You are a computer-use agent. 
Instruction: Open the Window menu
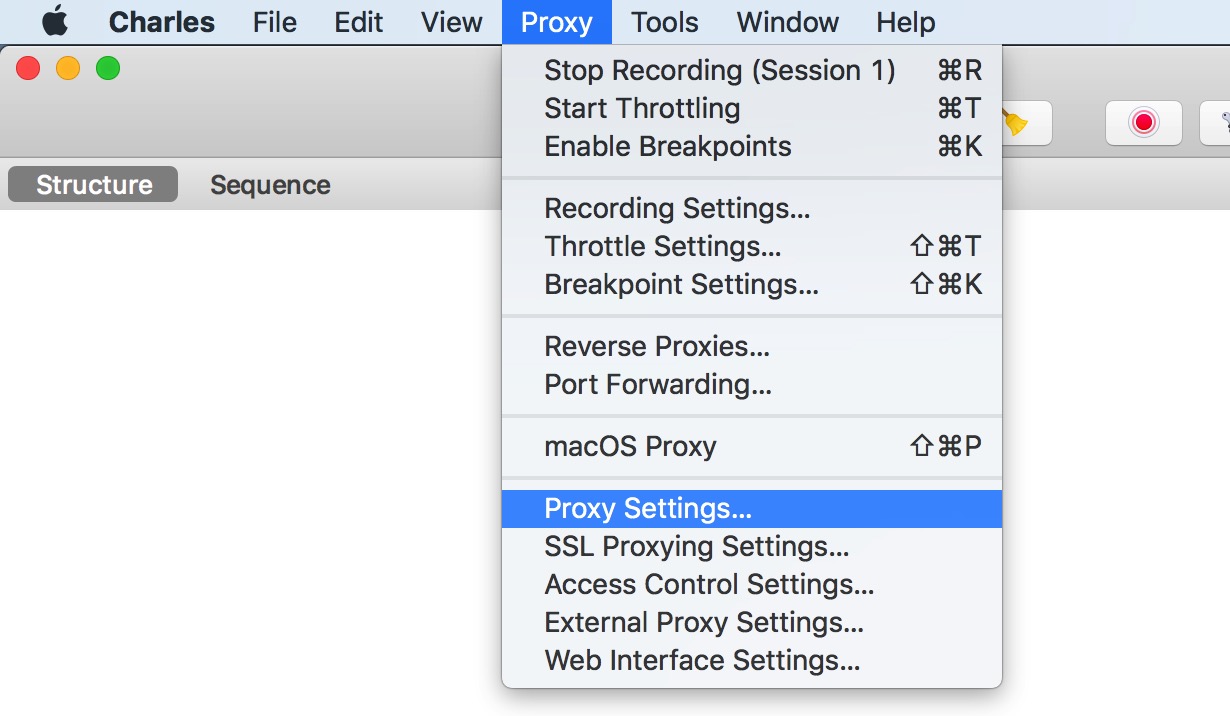click(788, 22)
